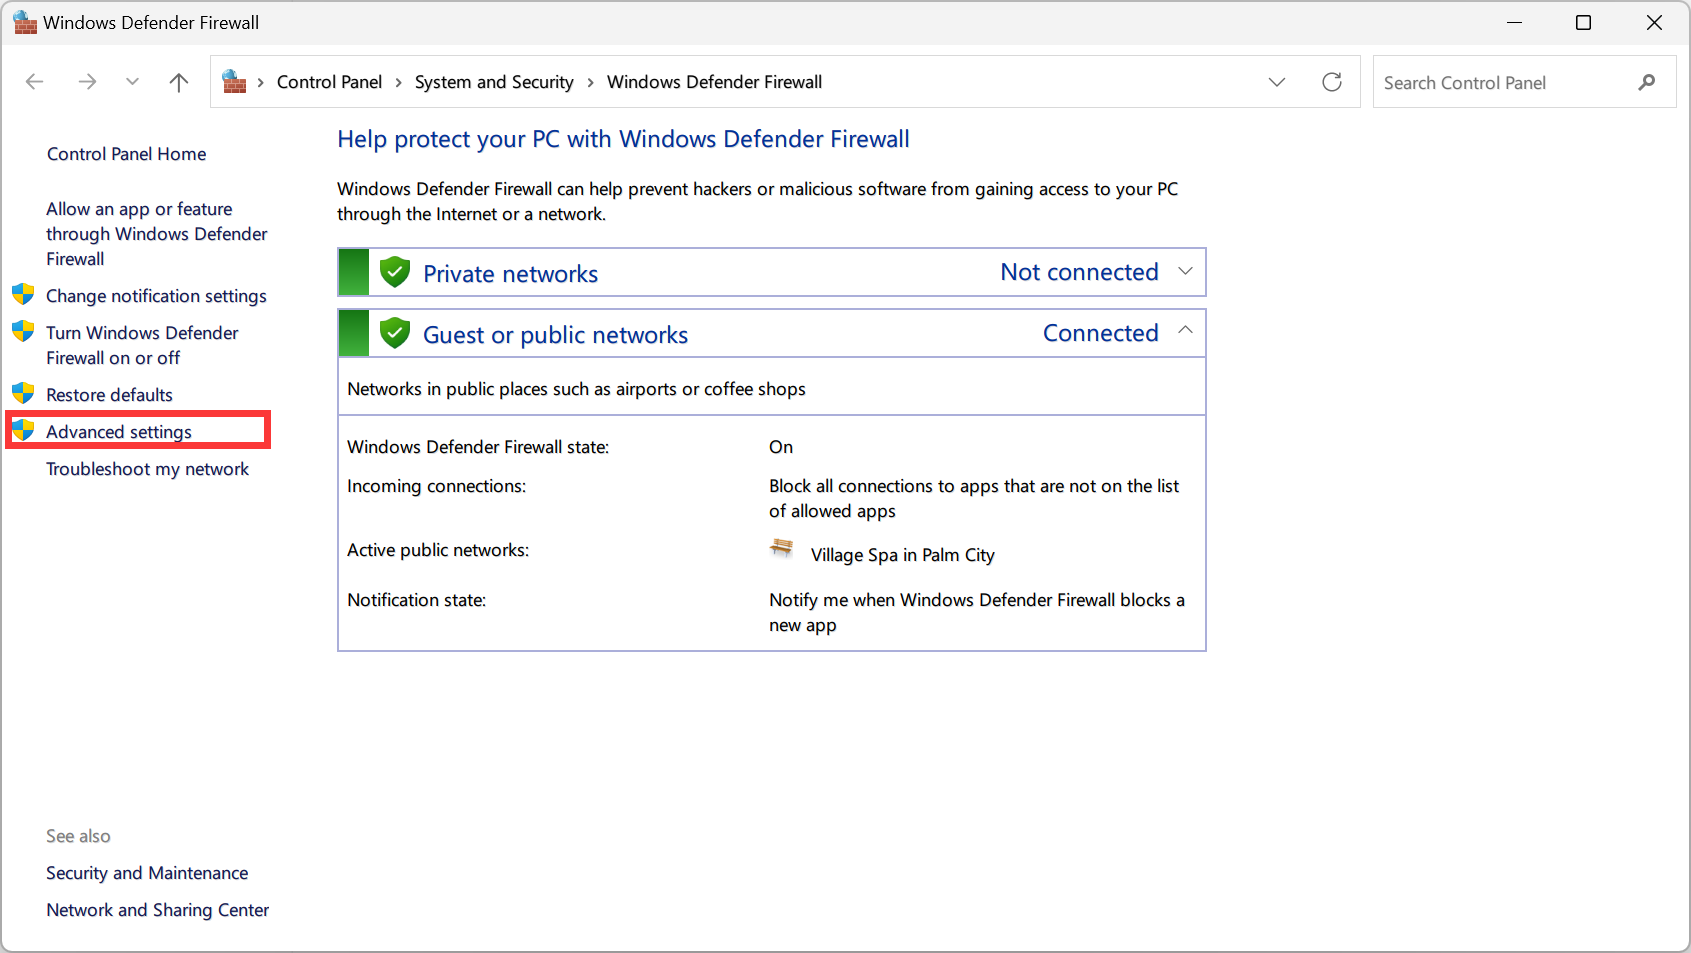The image size is (1691, 953).
Task: Click green shield icon for Private networks
Action: [x=395, y=272]
